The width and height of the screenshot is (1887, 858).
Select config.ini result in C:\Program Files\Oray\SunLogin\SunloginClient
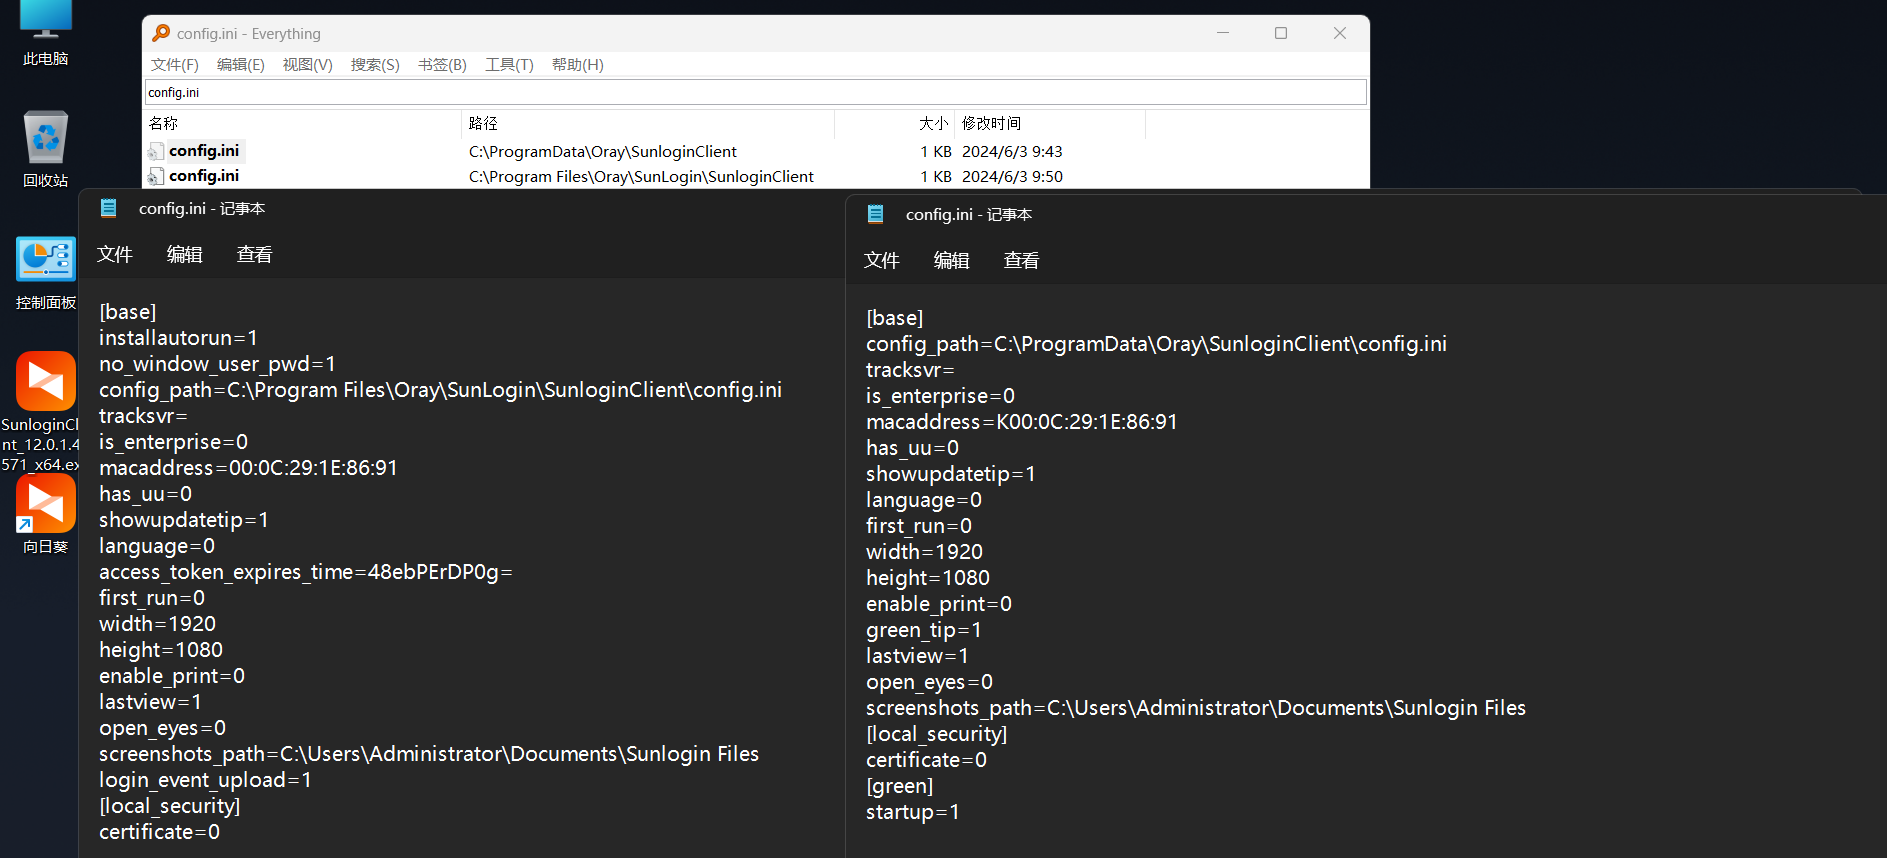(x=204, y=176)
